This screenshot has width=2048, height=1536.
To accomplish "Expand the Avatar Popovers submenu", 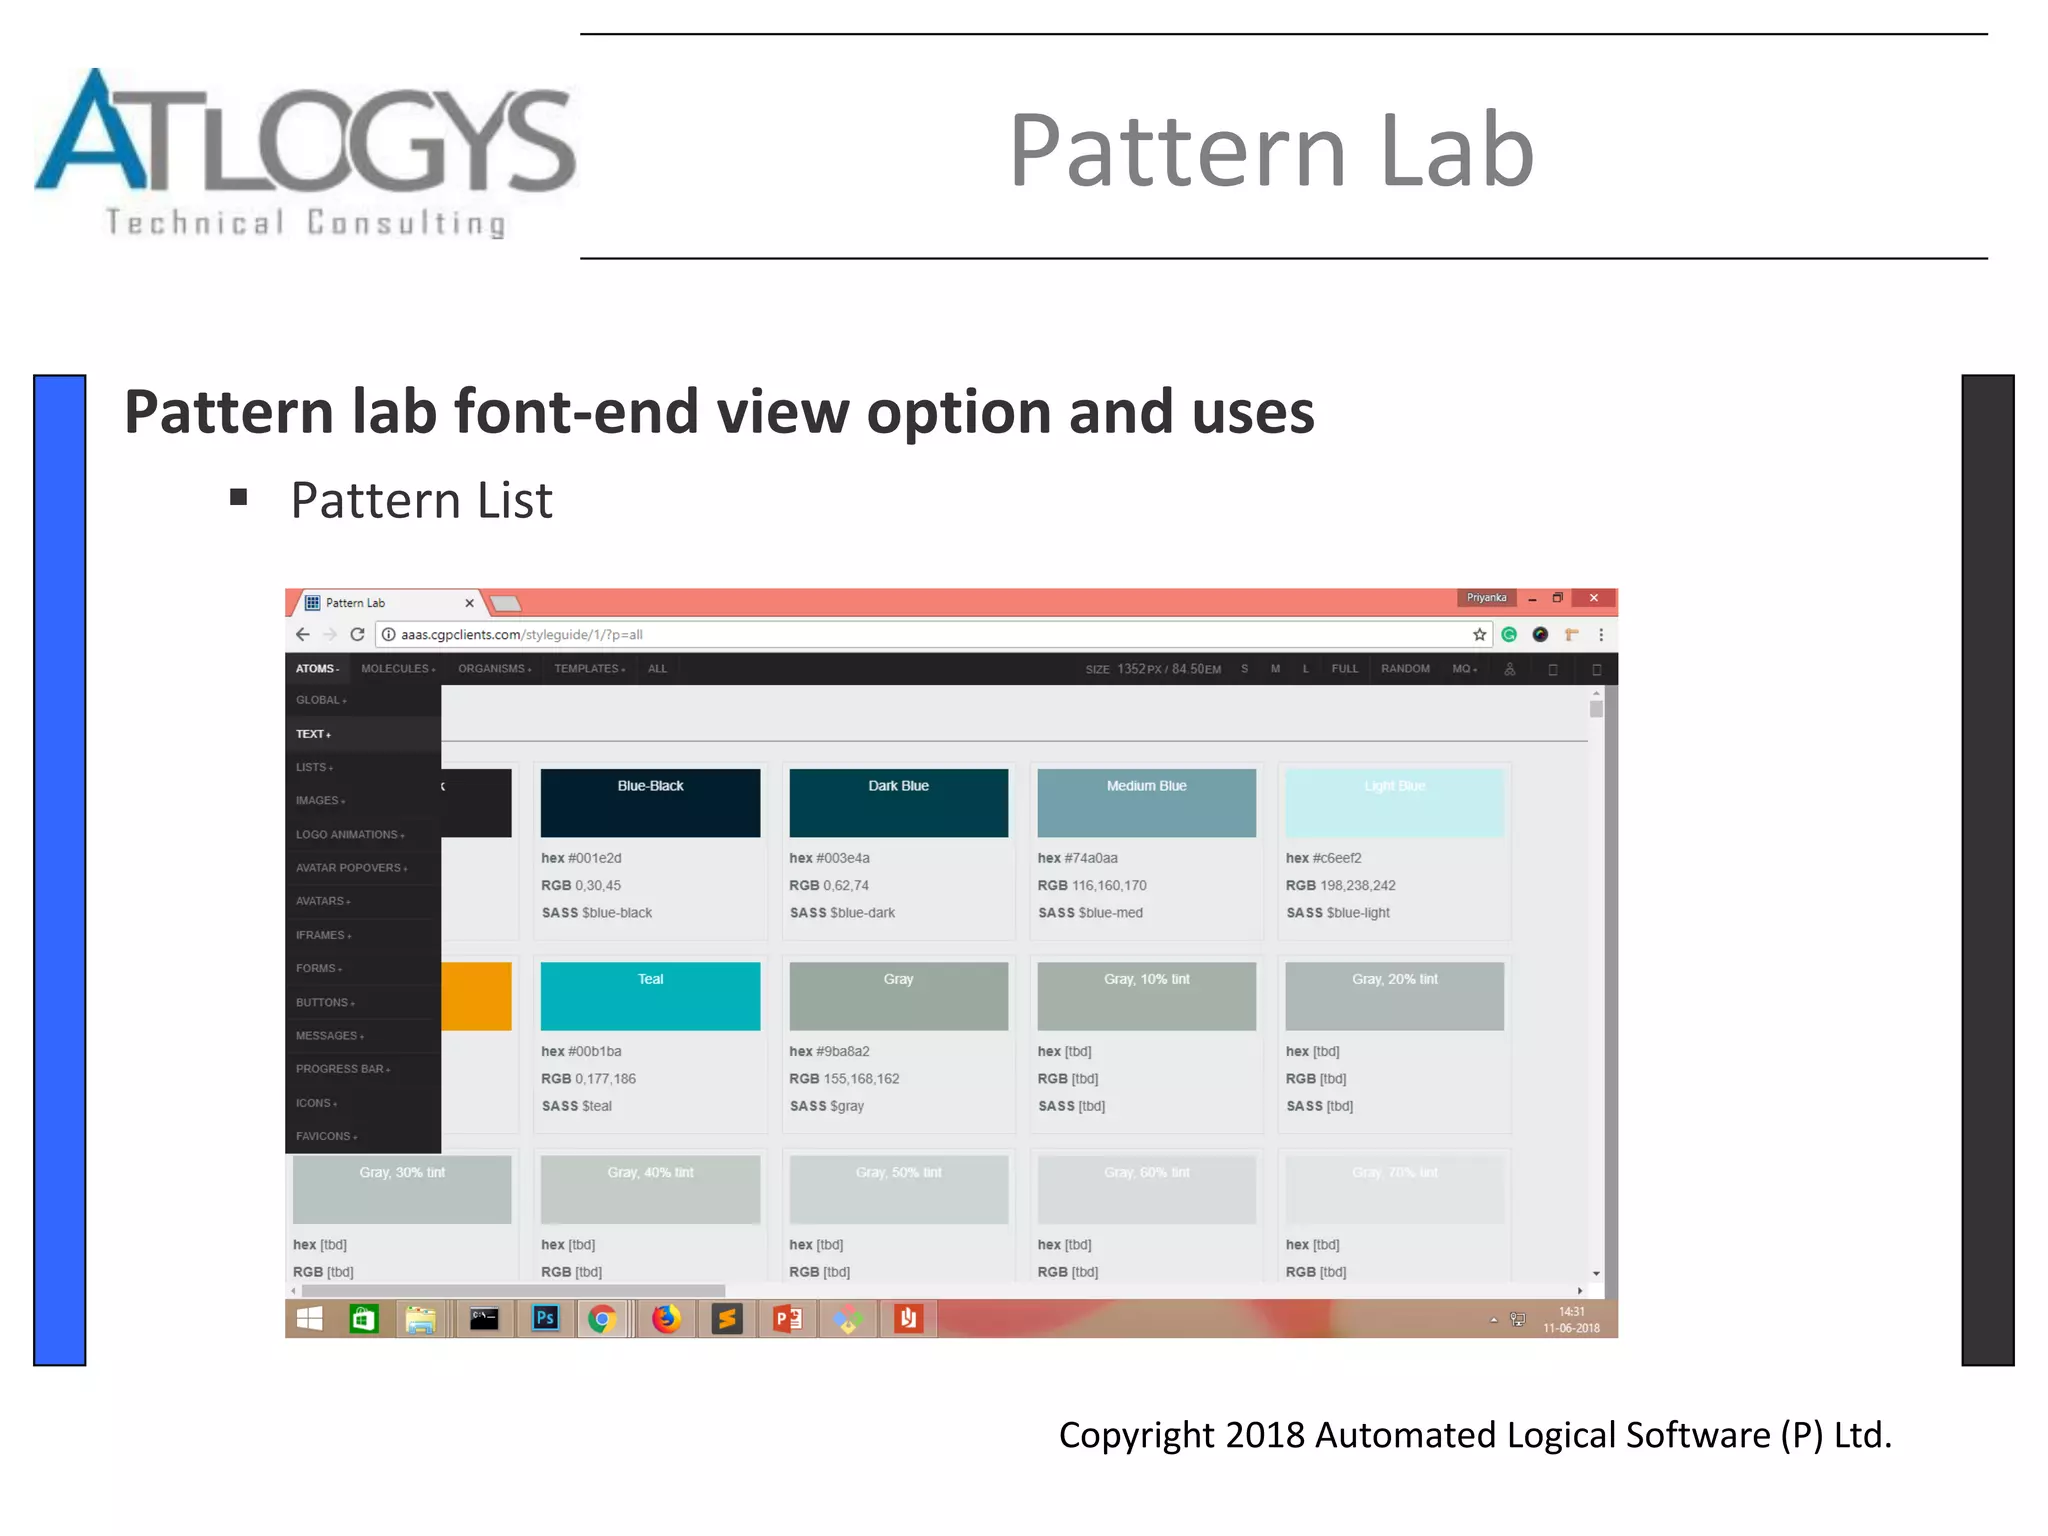I will (x=363, y=868).
